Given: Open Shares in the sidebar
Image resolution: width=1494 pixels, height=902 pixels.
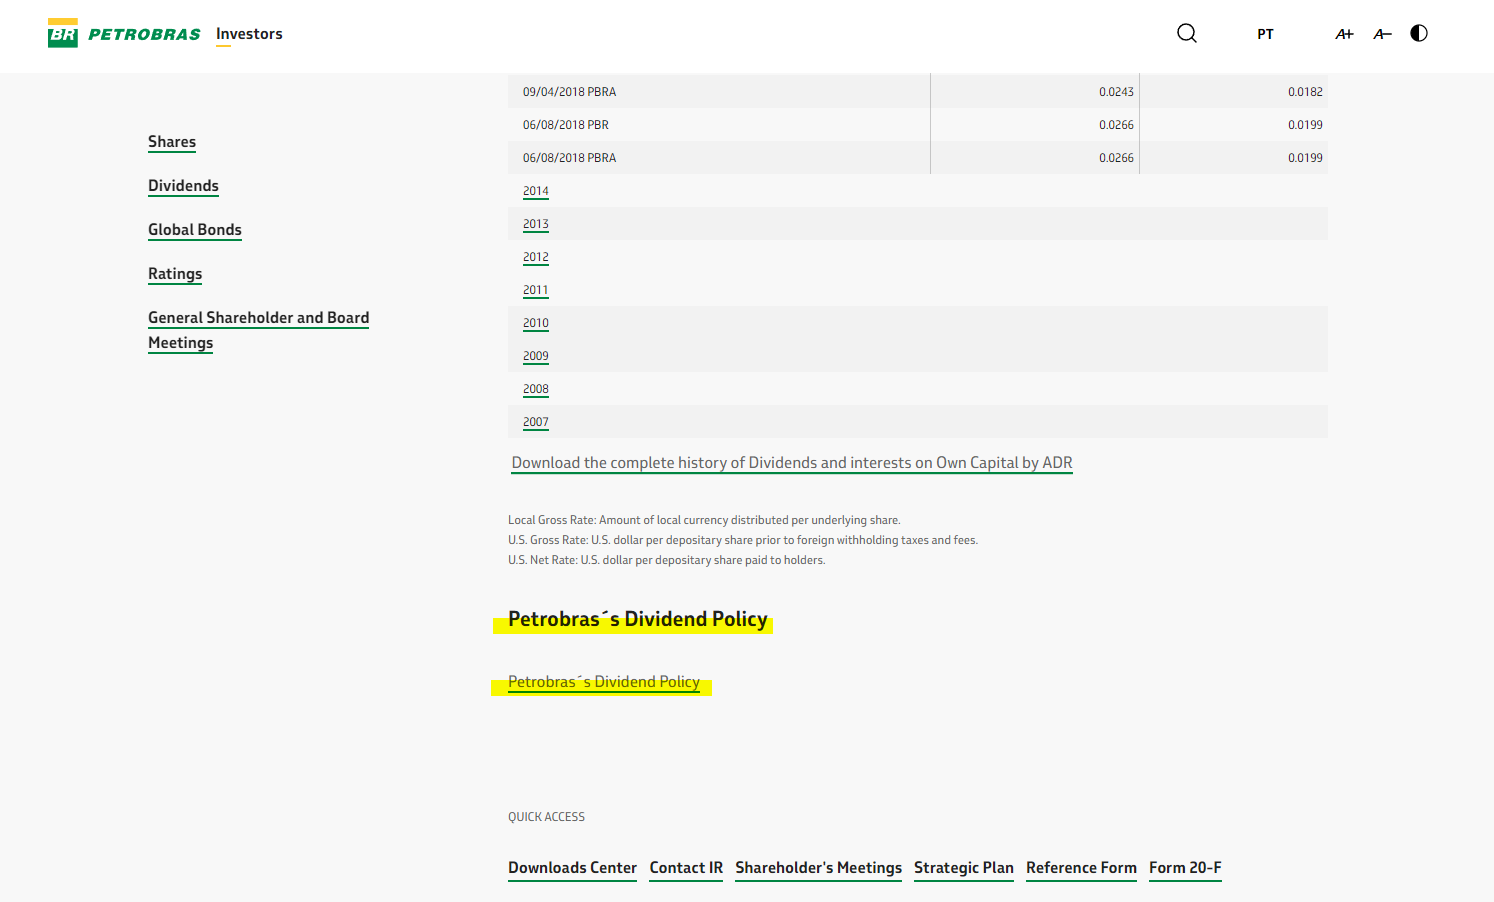Looking at the screenshot, I should coord(172,142).
